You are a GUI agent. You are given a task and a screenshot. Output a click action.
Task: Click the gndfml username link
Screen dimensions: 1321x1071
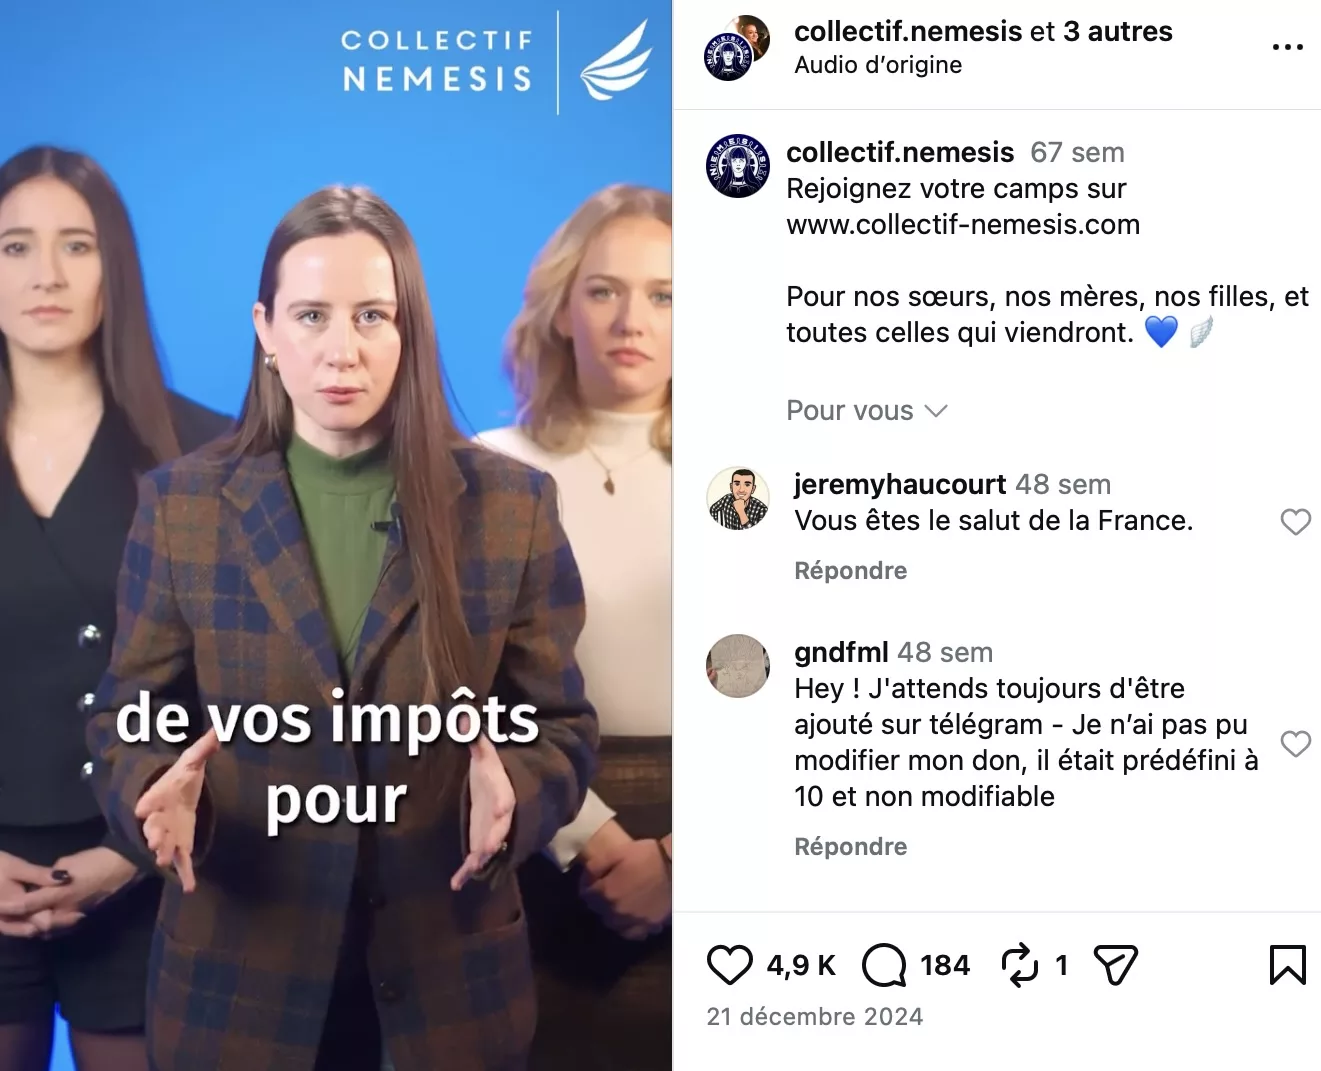pos(841,652)
